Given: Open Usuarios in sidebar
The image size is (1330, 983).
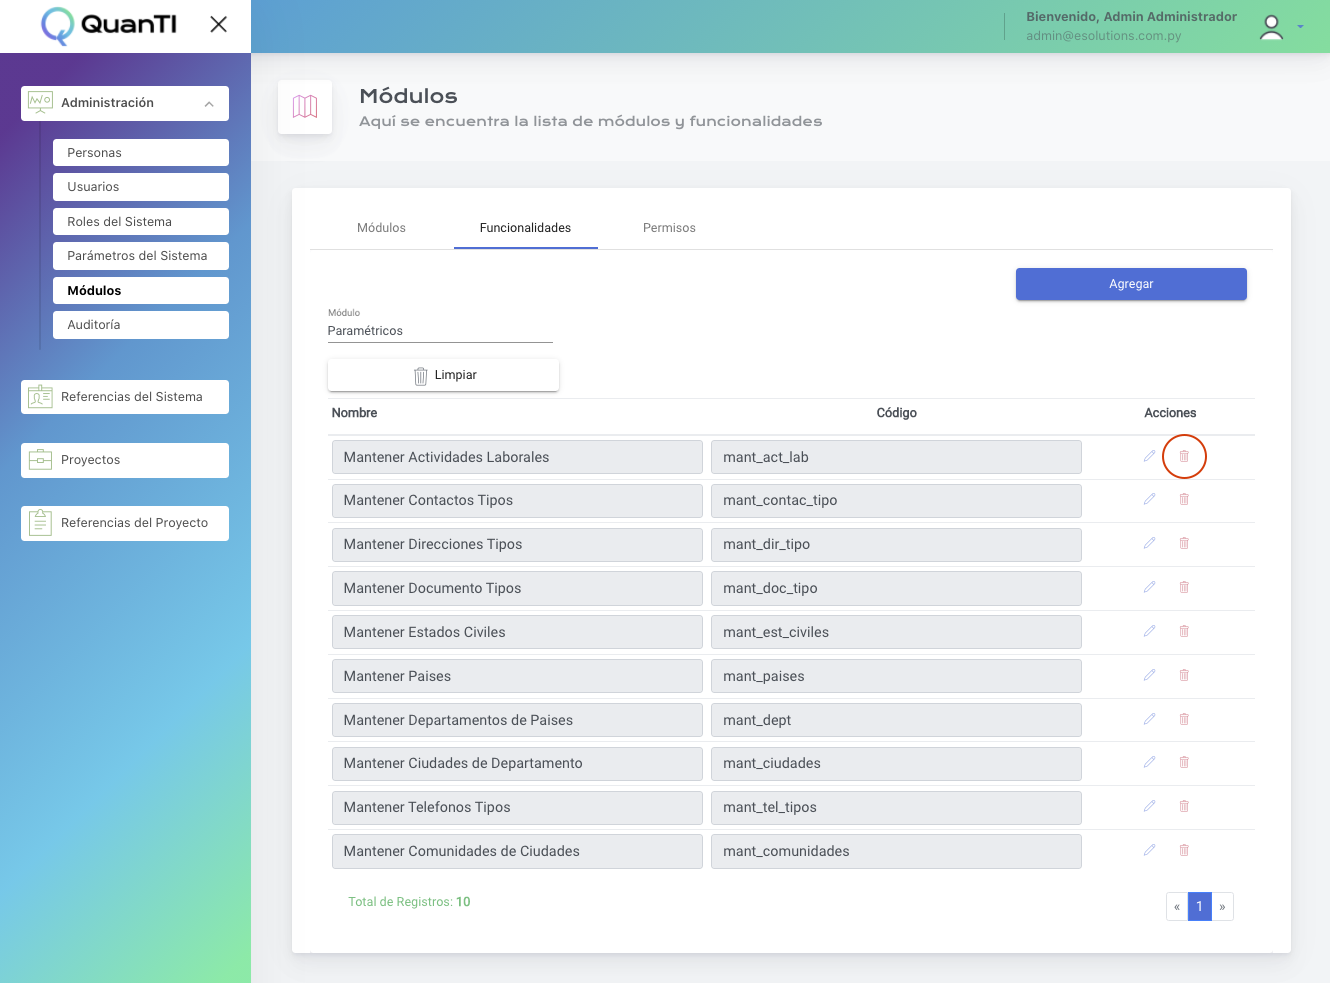Looking at the screenshot, I should click(x=141, y=187).
